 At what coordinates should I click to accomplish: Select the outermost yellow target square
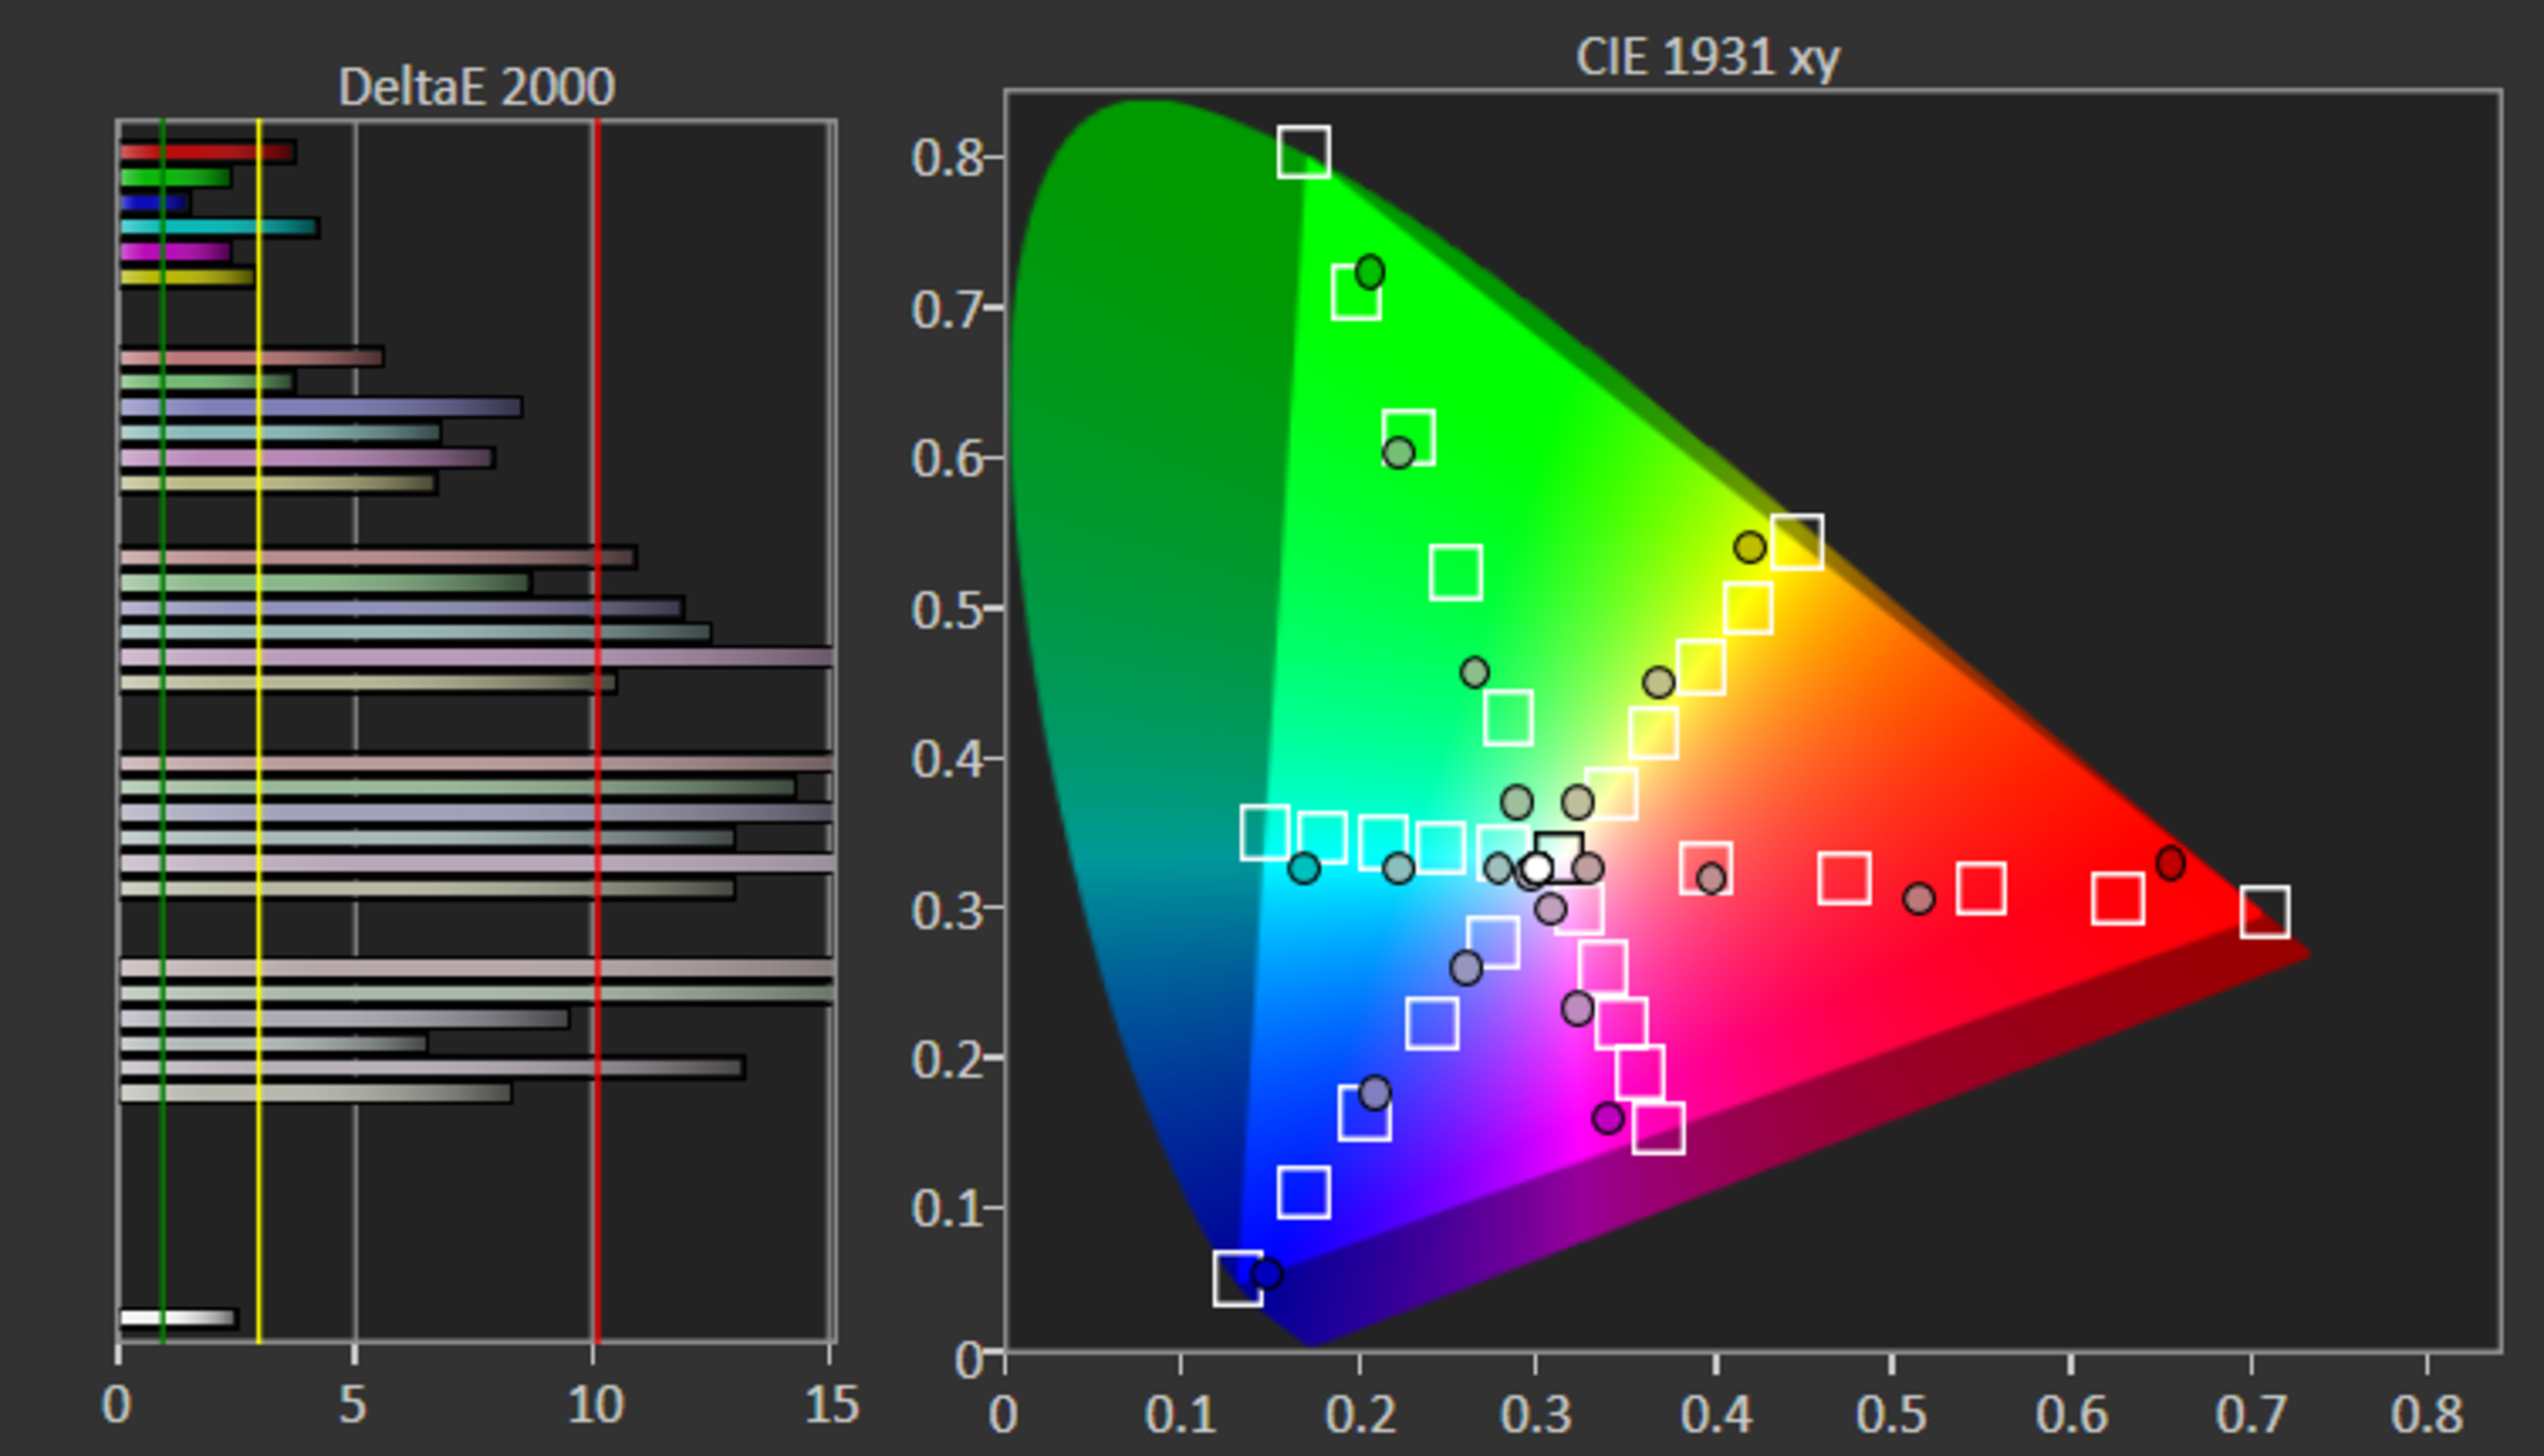click(1797, 541)
